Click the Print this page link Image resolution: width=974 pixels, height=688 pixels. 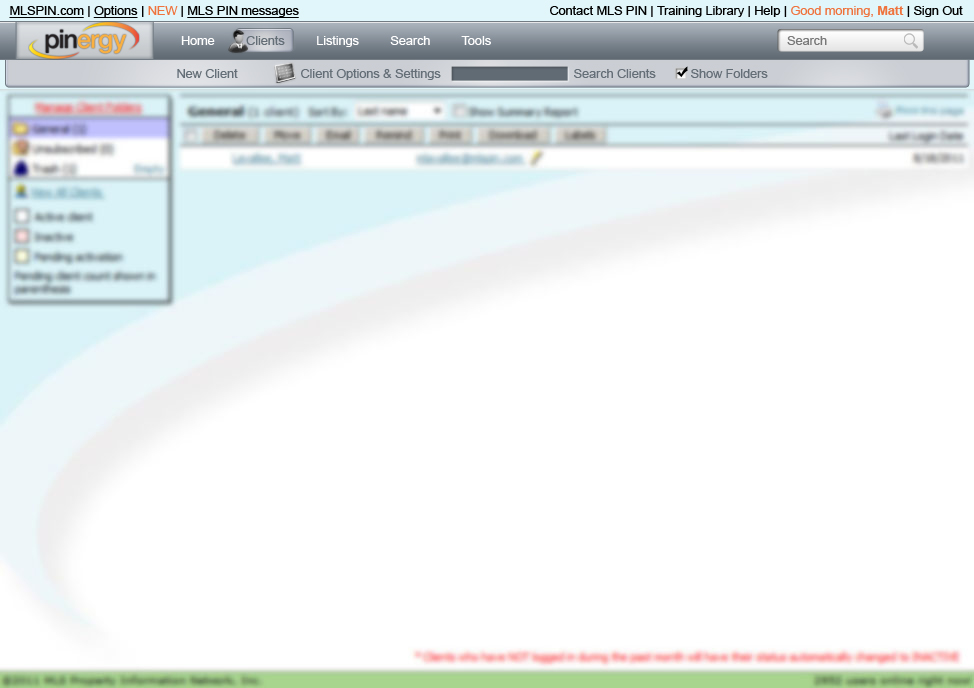(x=929, y=111)
